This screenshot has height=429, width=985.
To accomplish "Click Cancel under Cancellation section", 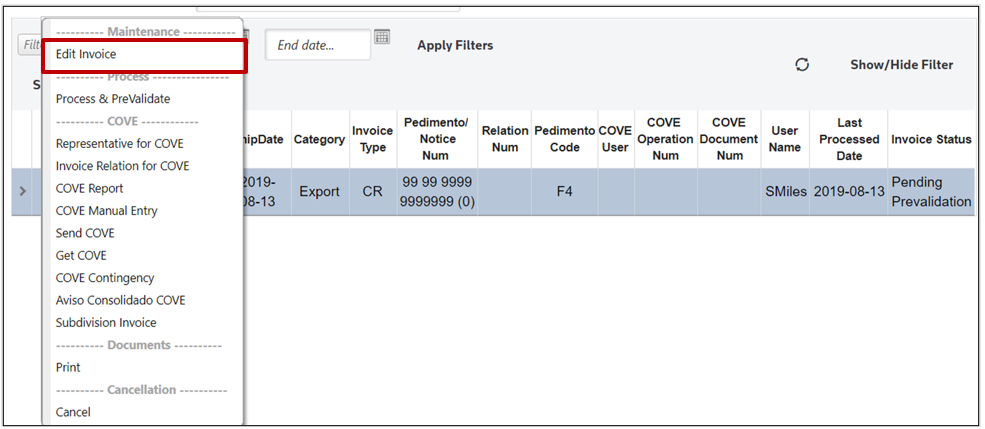I will pos(73,412).
